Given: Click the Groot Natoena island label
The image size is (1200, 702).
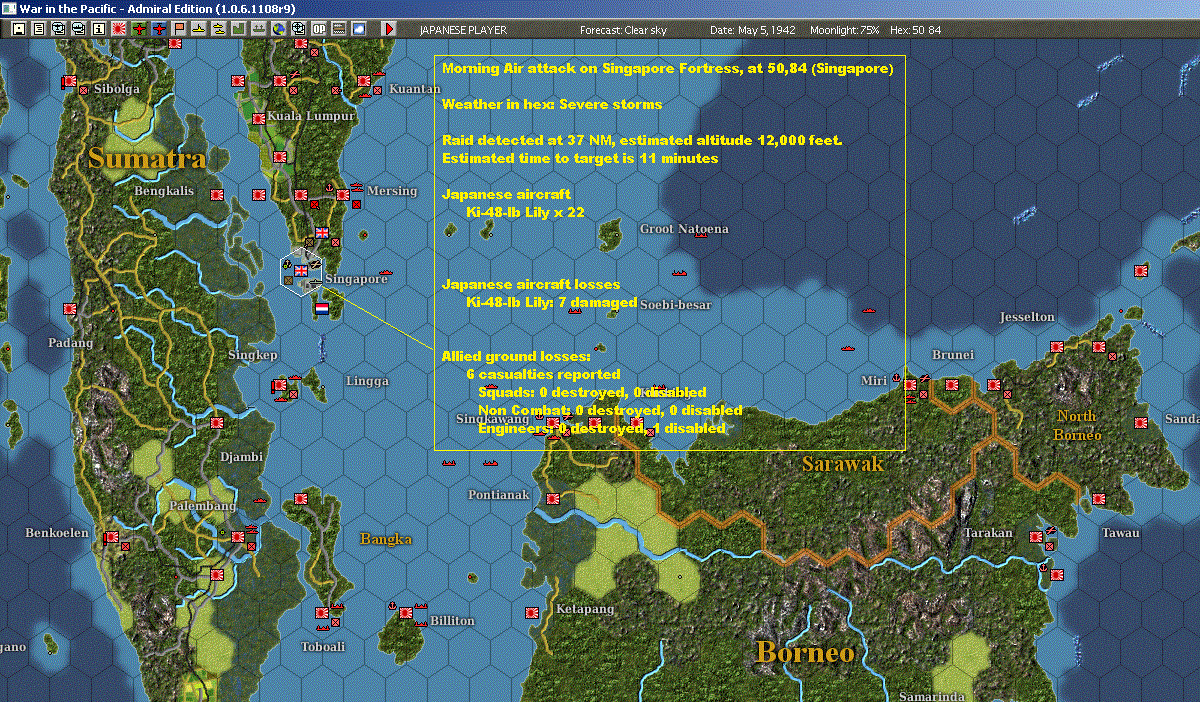Looking at the screenshot, I should [684, 229].
